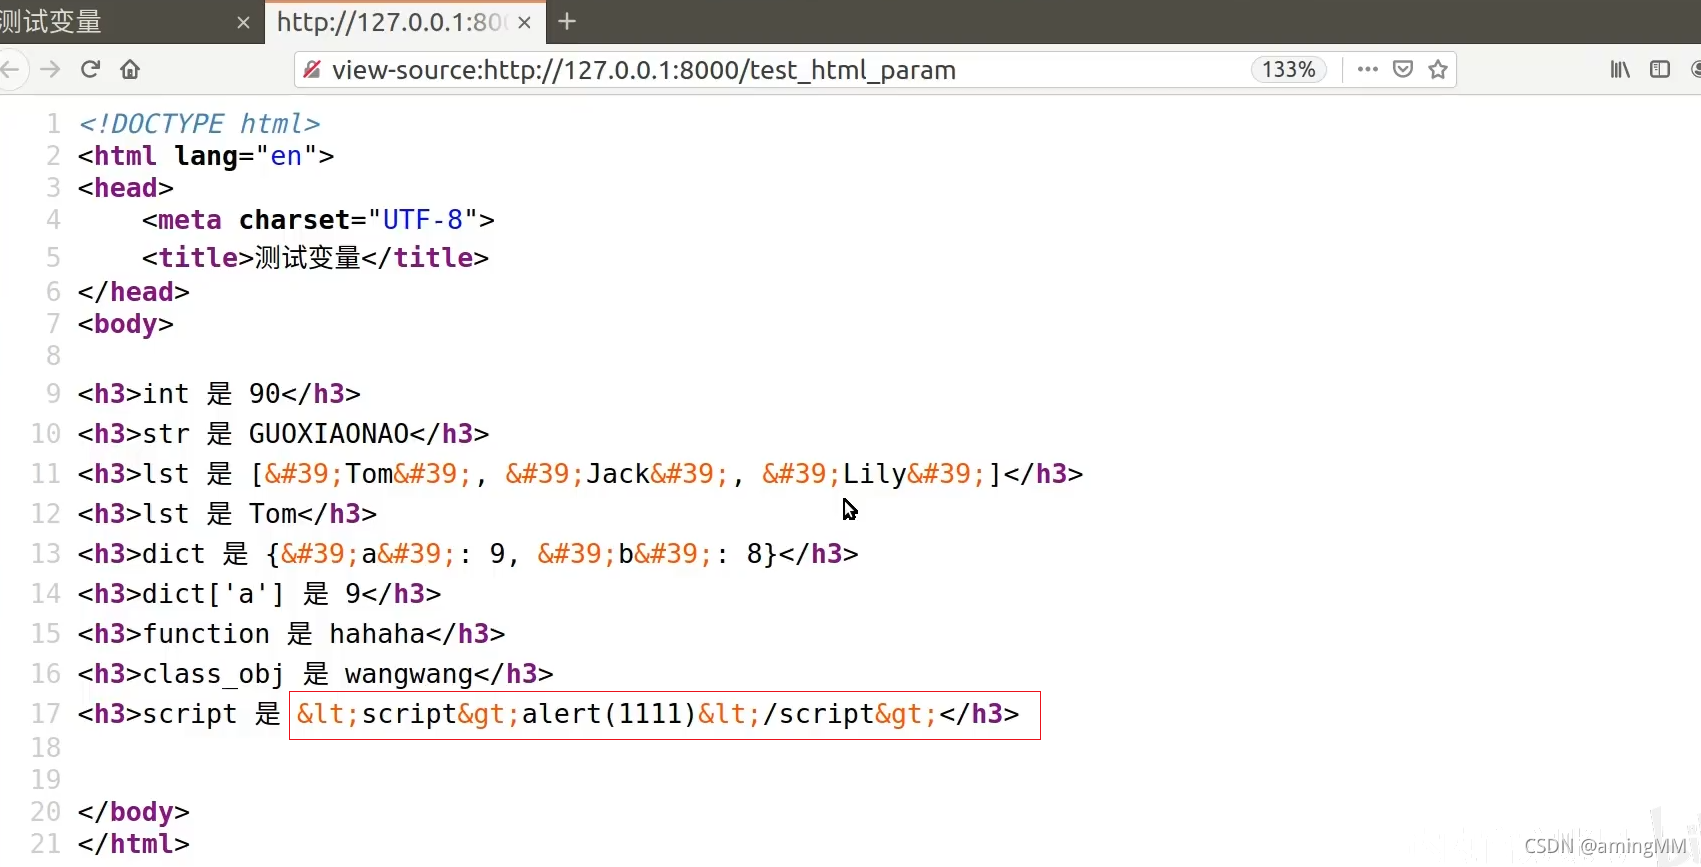Click the 'int 是 90' source line
The image size is (1701, 867).
[x=219, y=394]
